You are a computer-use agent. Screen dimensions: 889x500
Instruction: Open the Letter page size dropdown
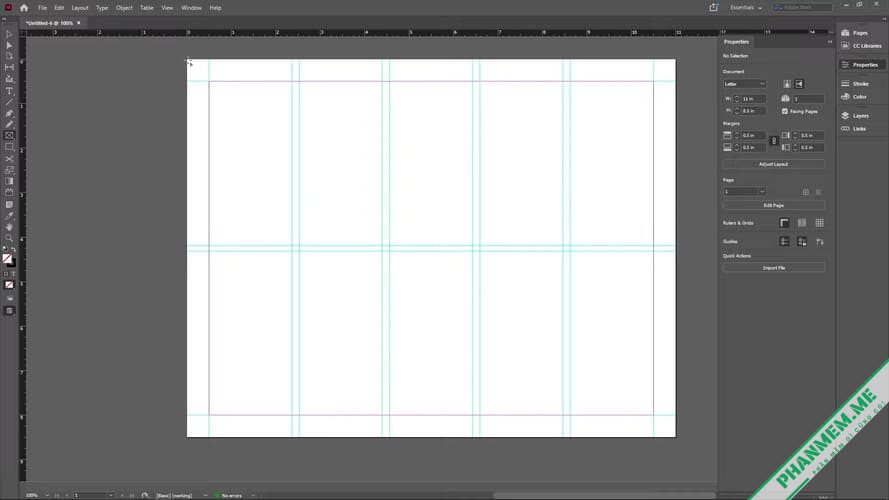point(744,84)
